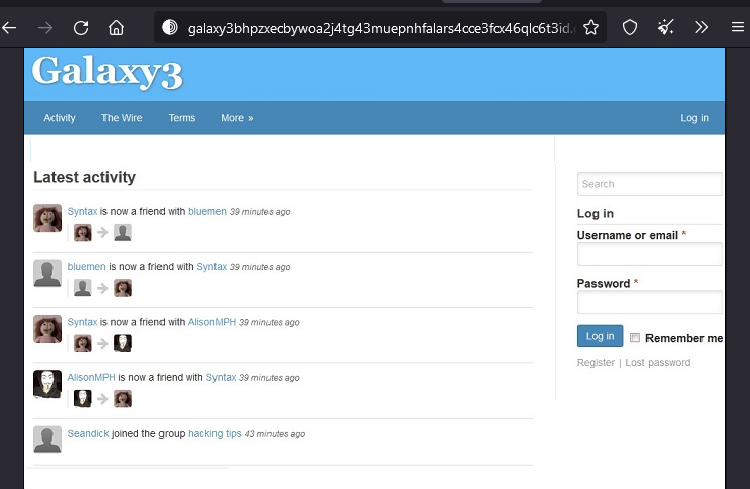This screenshot has width=750, height=489.
Task: Expand more toolbar tools with double chevron
Action: coord(701,28)
